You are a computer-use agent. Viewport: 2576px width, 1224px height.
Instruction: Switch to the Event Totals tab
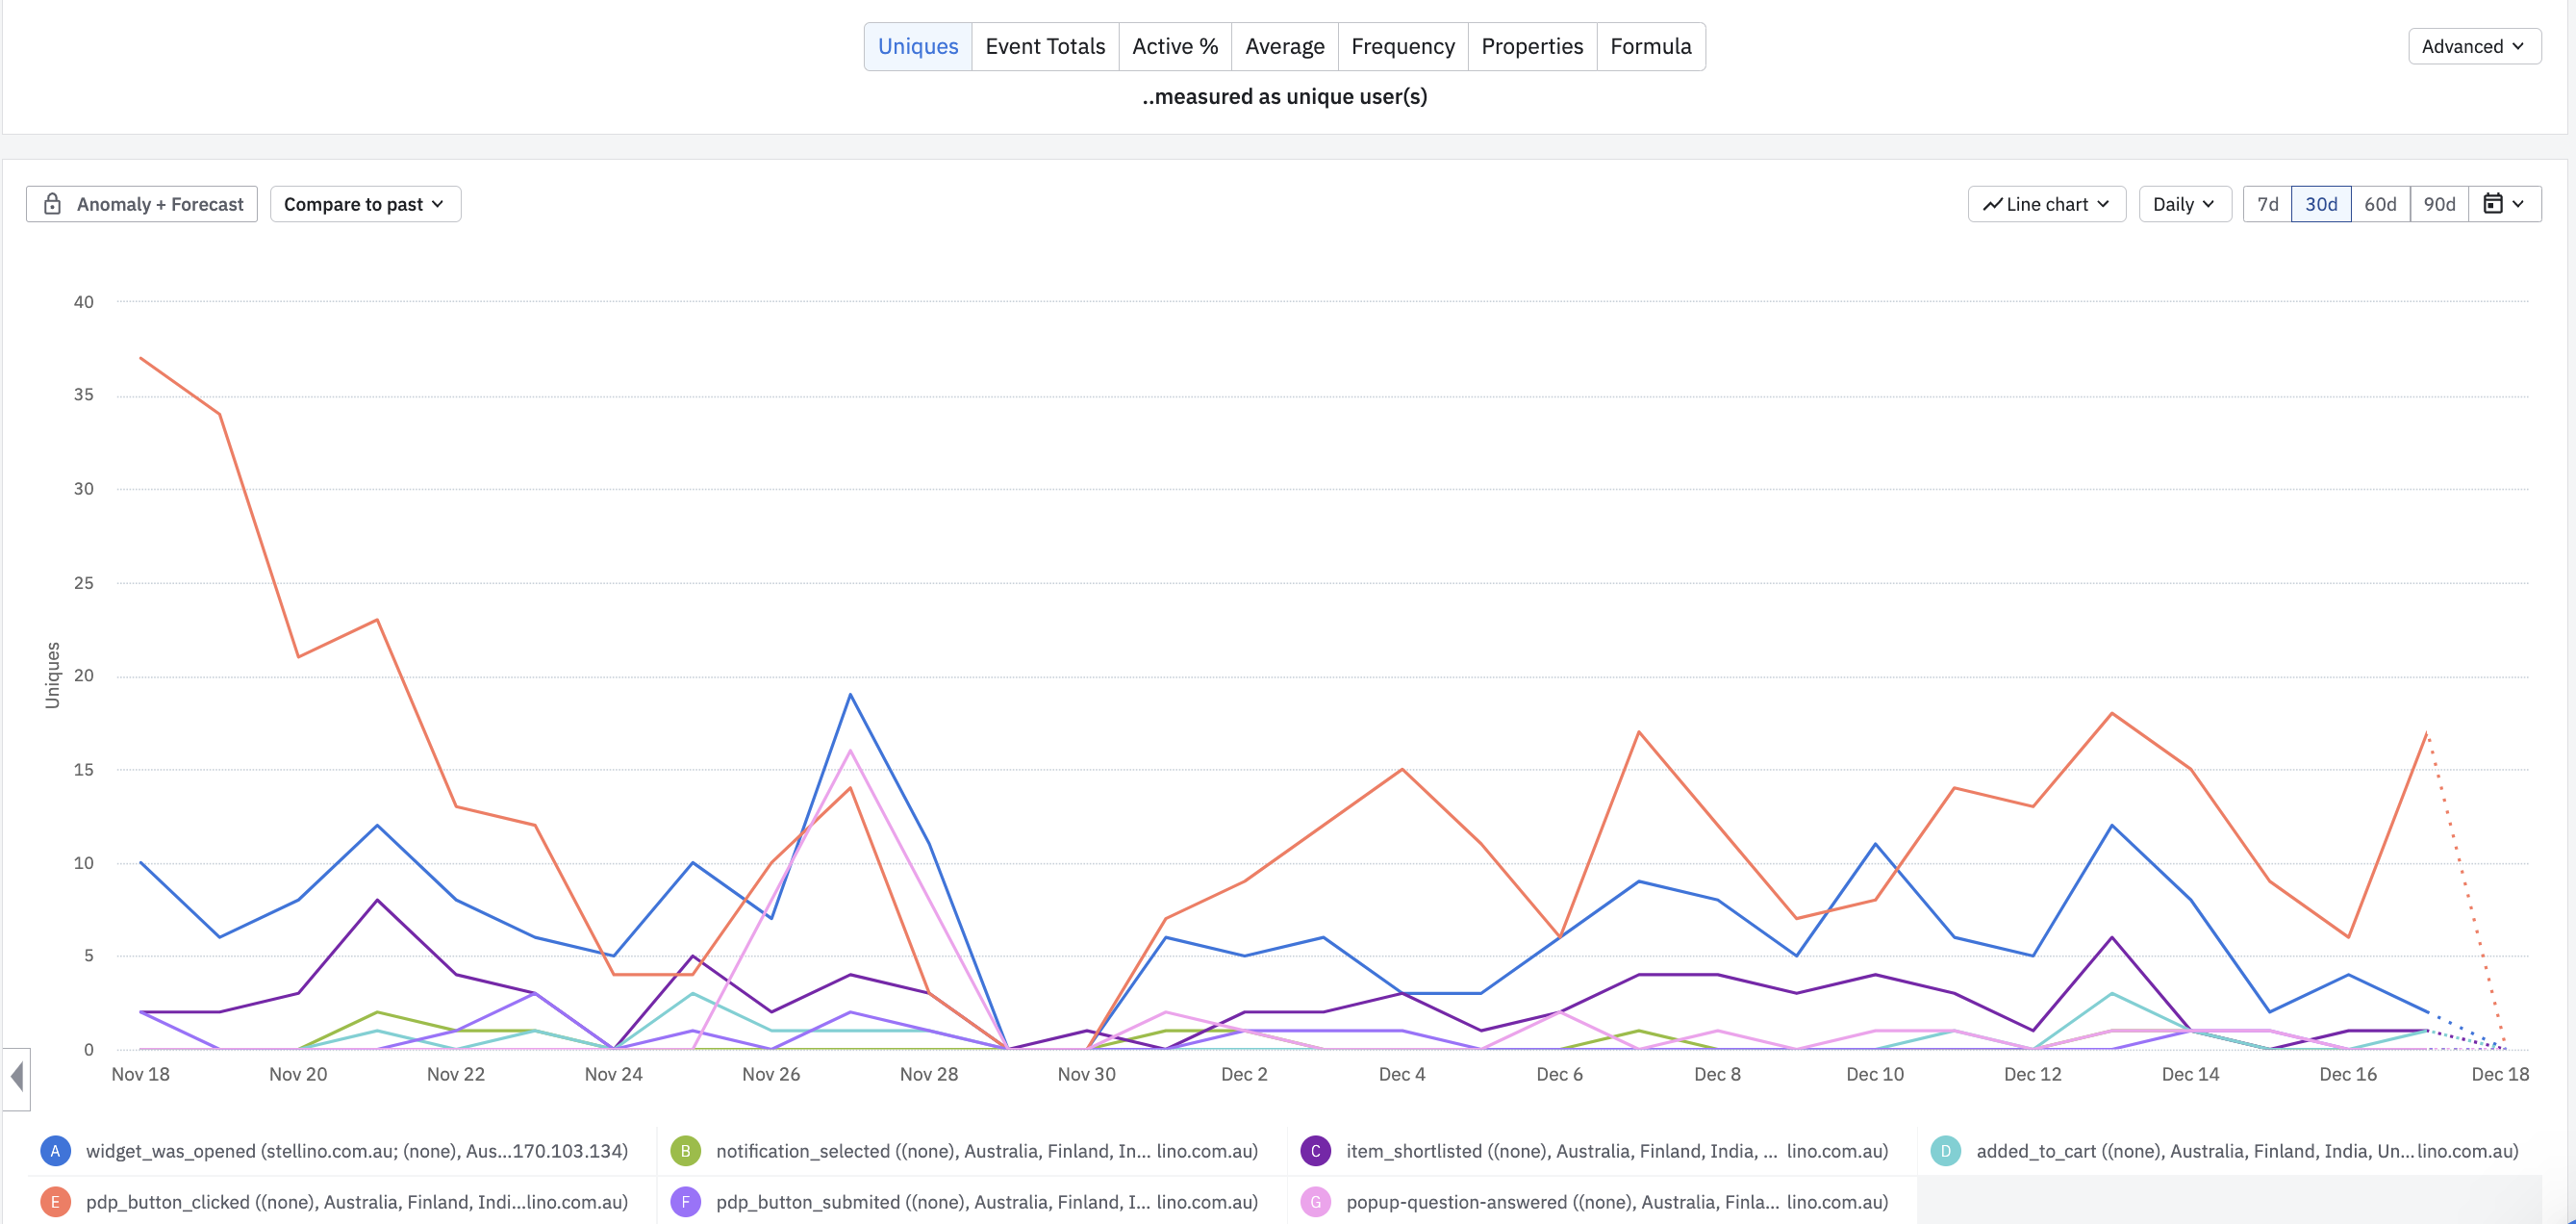[1044, 46]
